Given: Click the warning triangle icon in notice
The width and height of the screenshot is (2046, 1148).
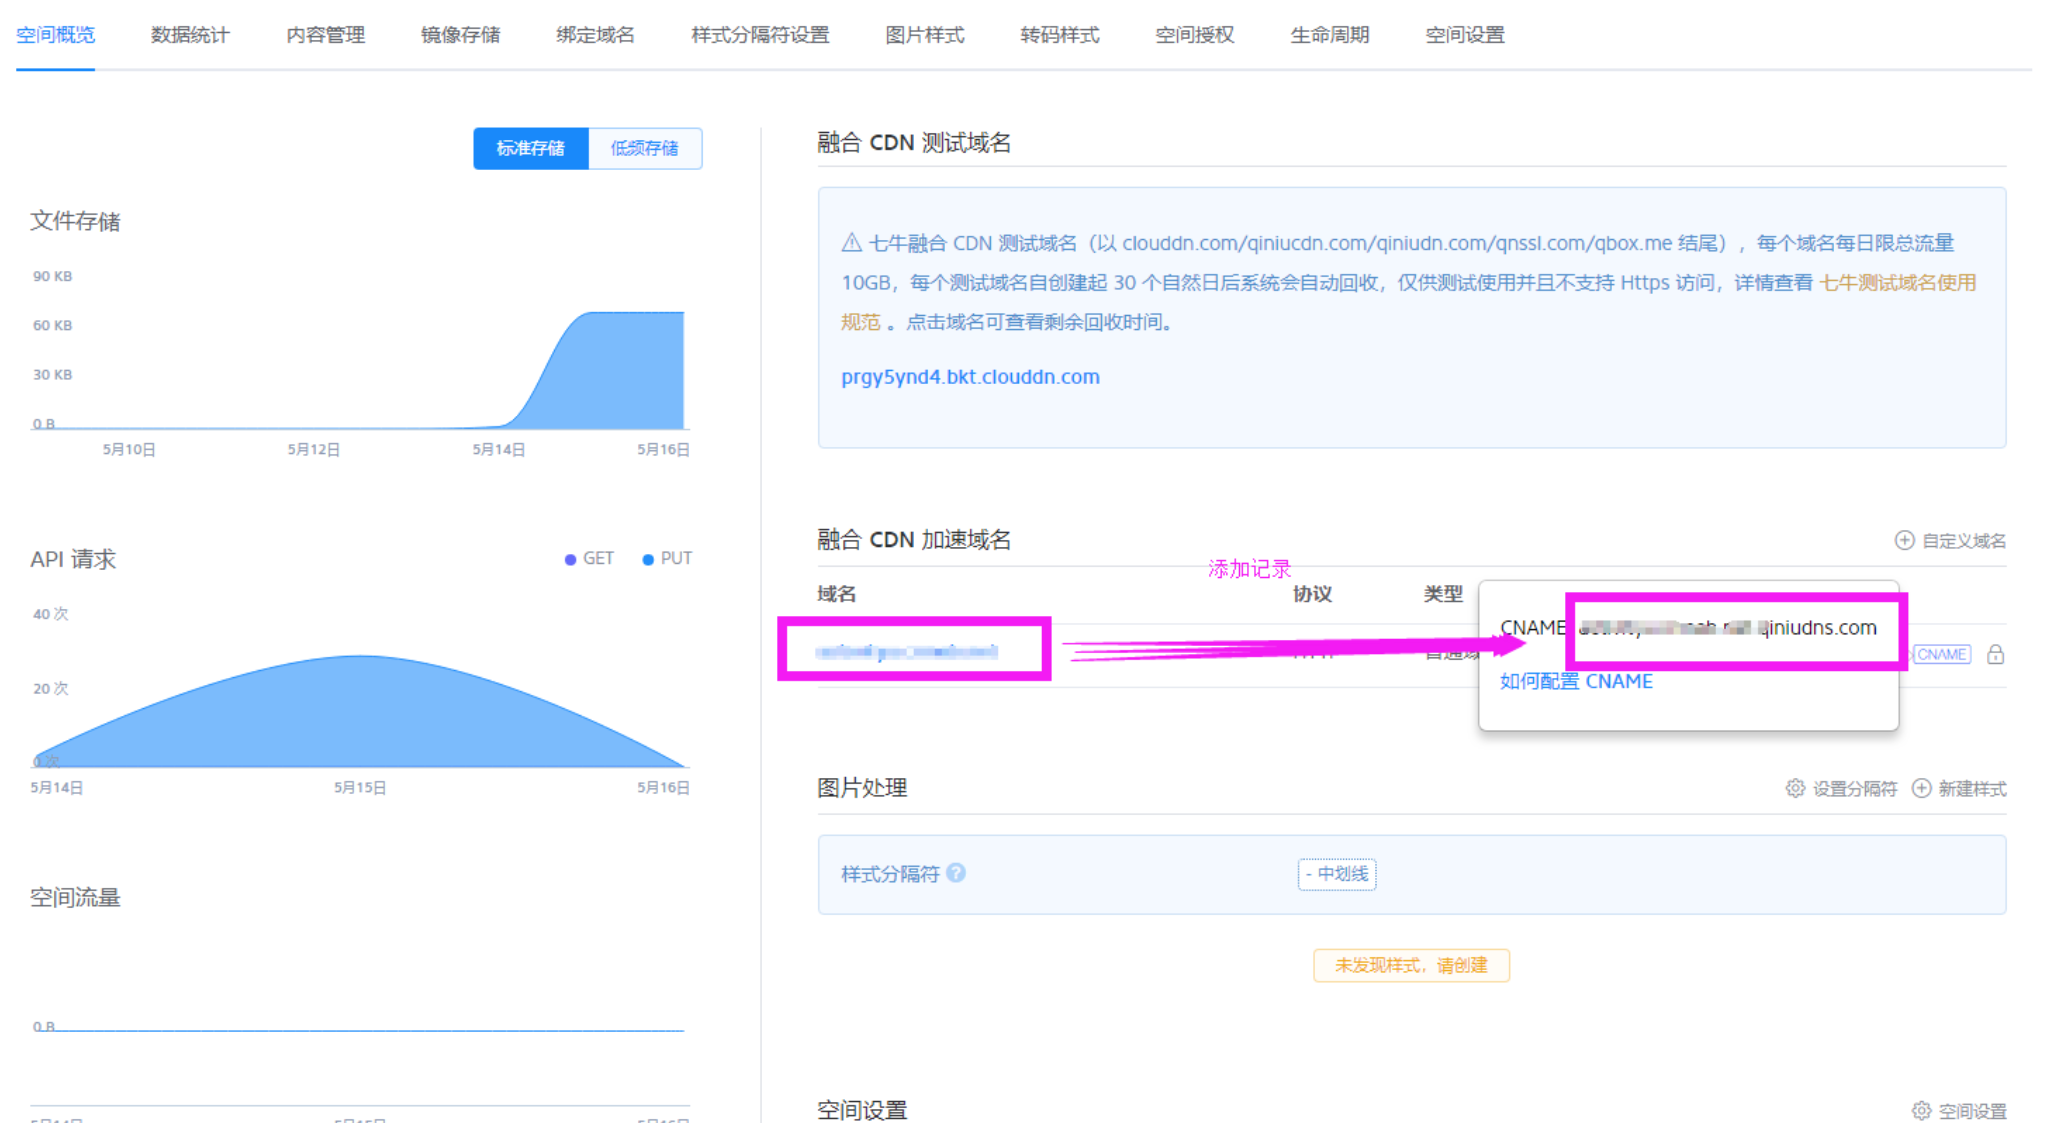Looking at the screenshot, I should [851, 243].
